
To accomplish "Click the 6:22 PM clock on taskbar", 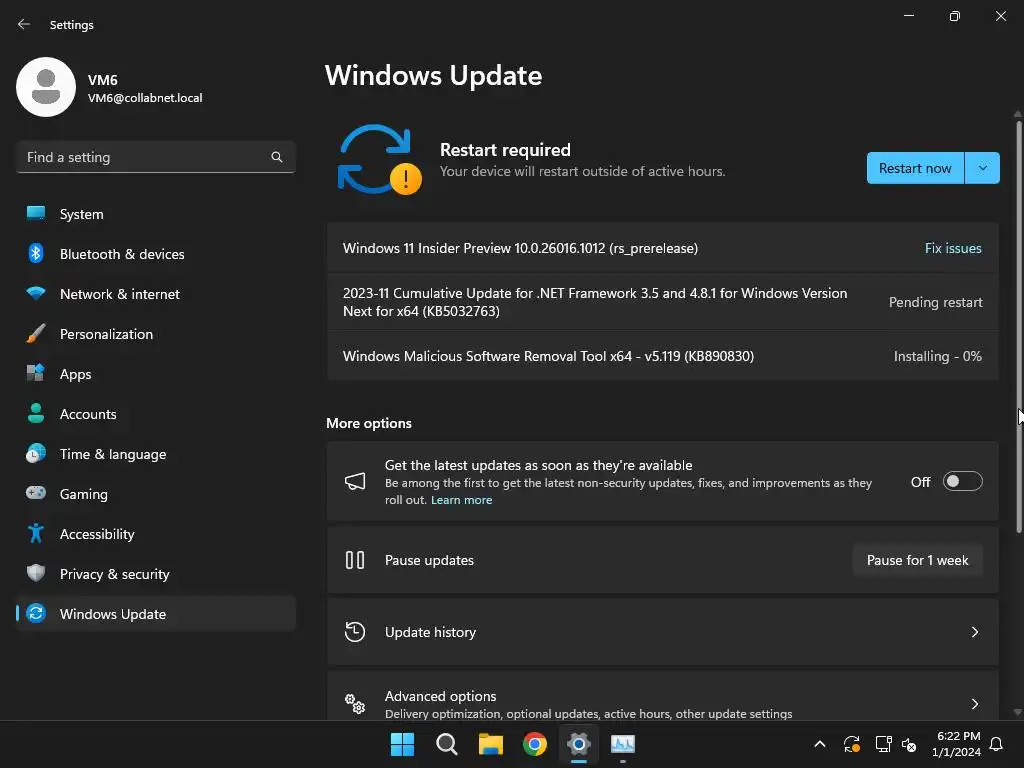I will 956,744.
